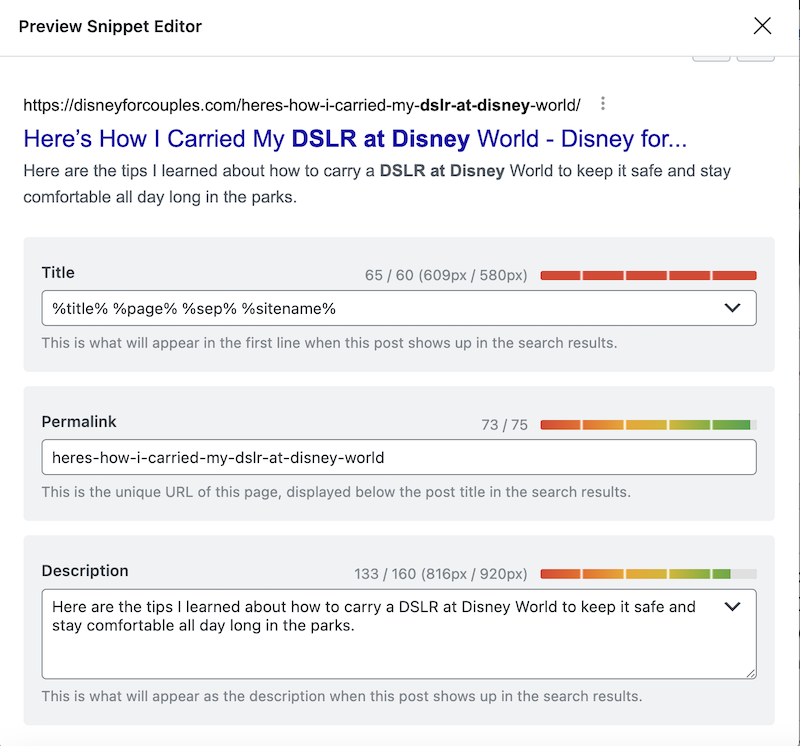Click the blue preview title link
This screenshot has width=800, height=746.
354,138
